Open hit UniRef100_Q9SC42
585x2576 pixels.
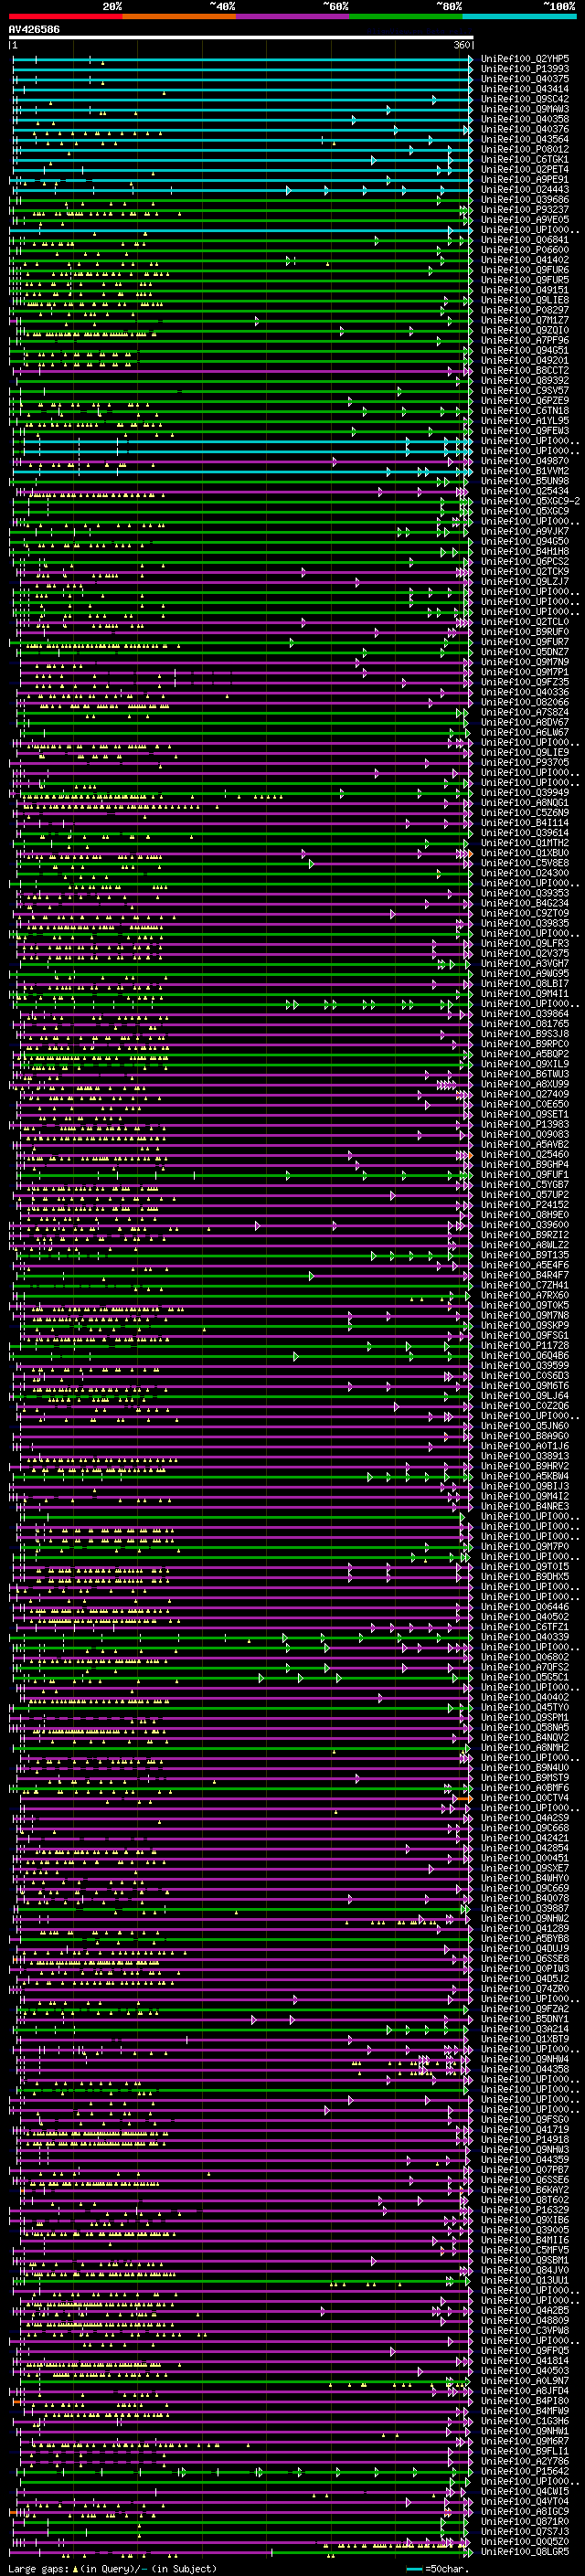(525, 99)
